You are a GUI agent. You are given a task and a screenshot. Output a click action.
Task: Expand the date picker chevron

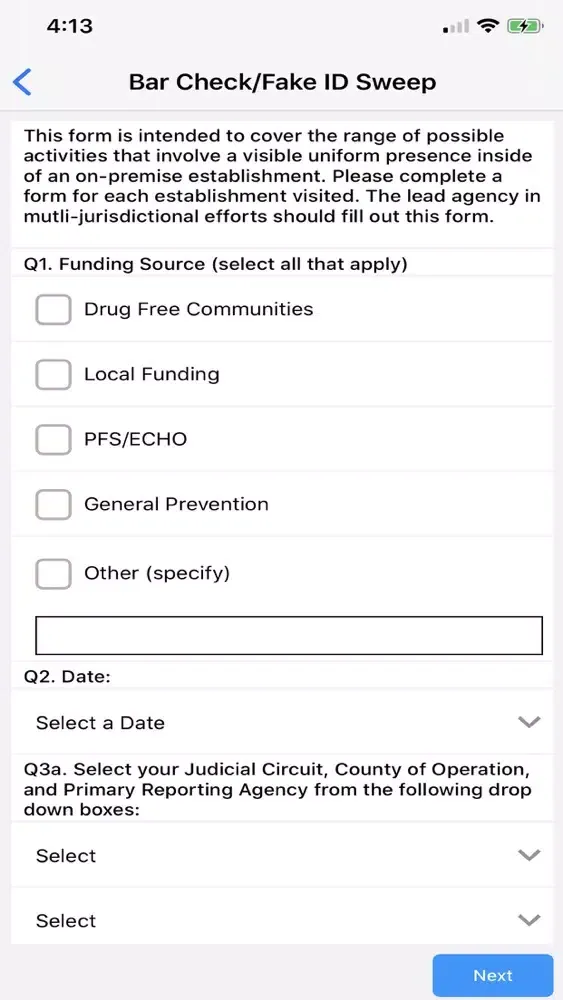[529, 723]
